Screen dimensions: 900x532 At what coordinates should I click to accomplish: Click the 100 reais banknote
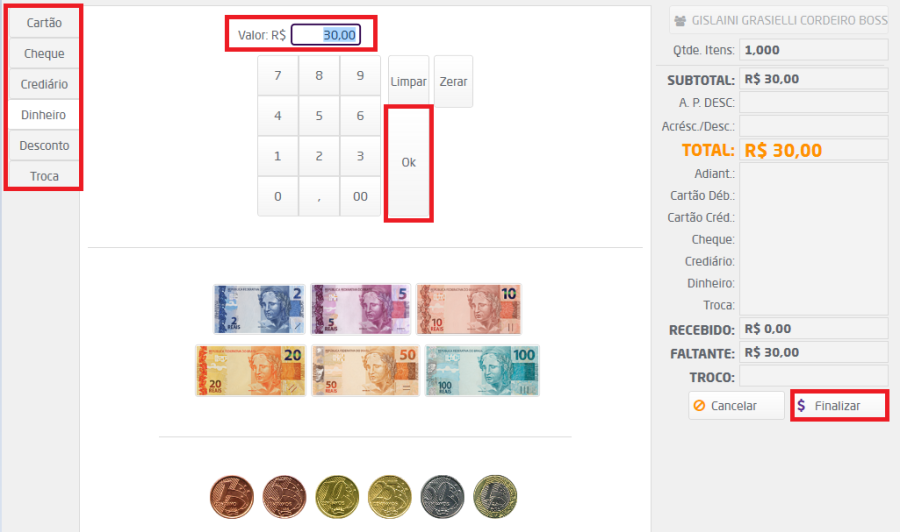point(482,370)
